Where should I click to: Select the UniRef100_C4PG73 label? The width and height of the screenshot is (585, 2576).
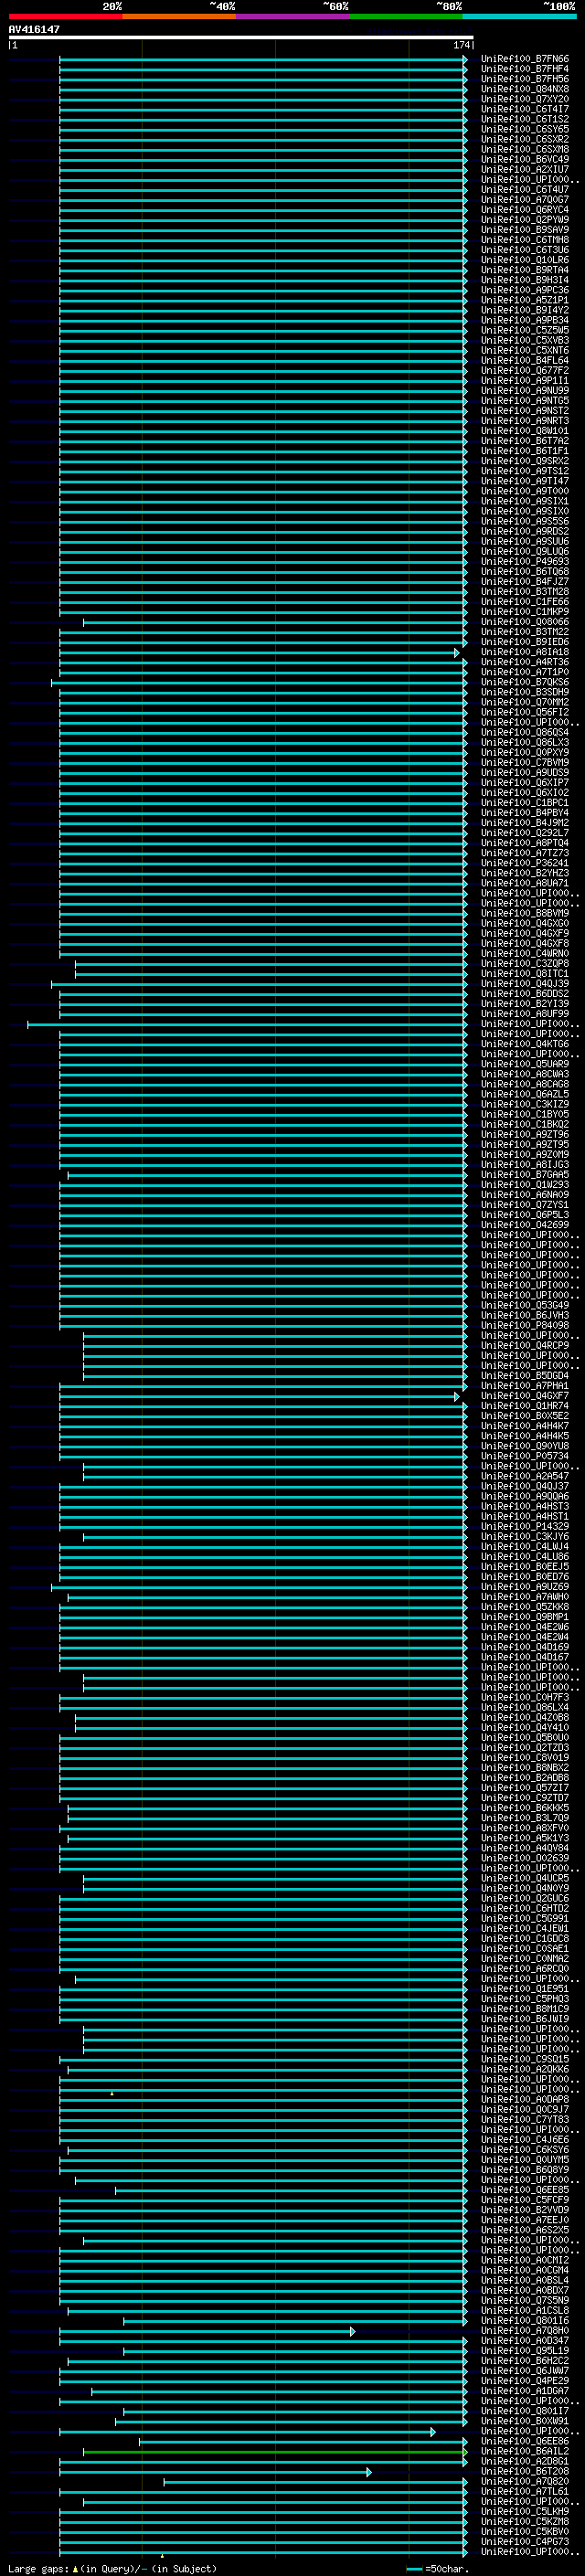[x=524, y=2542]
